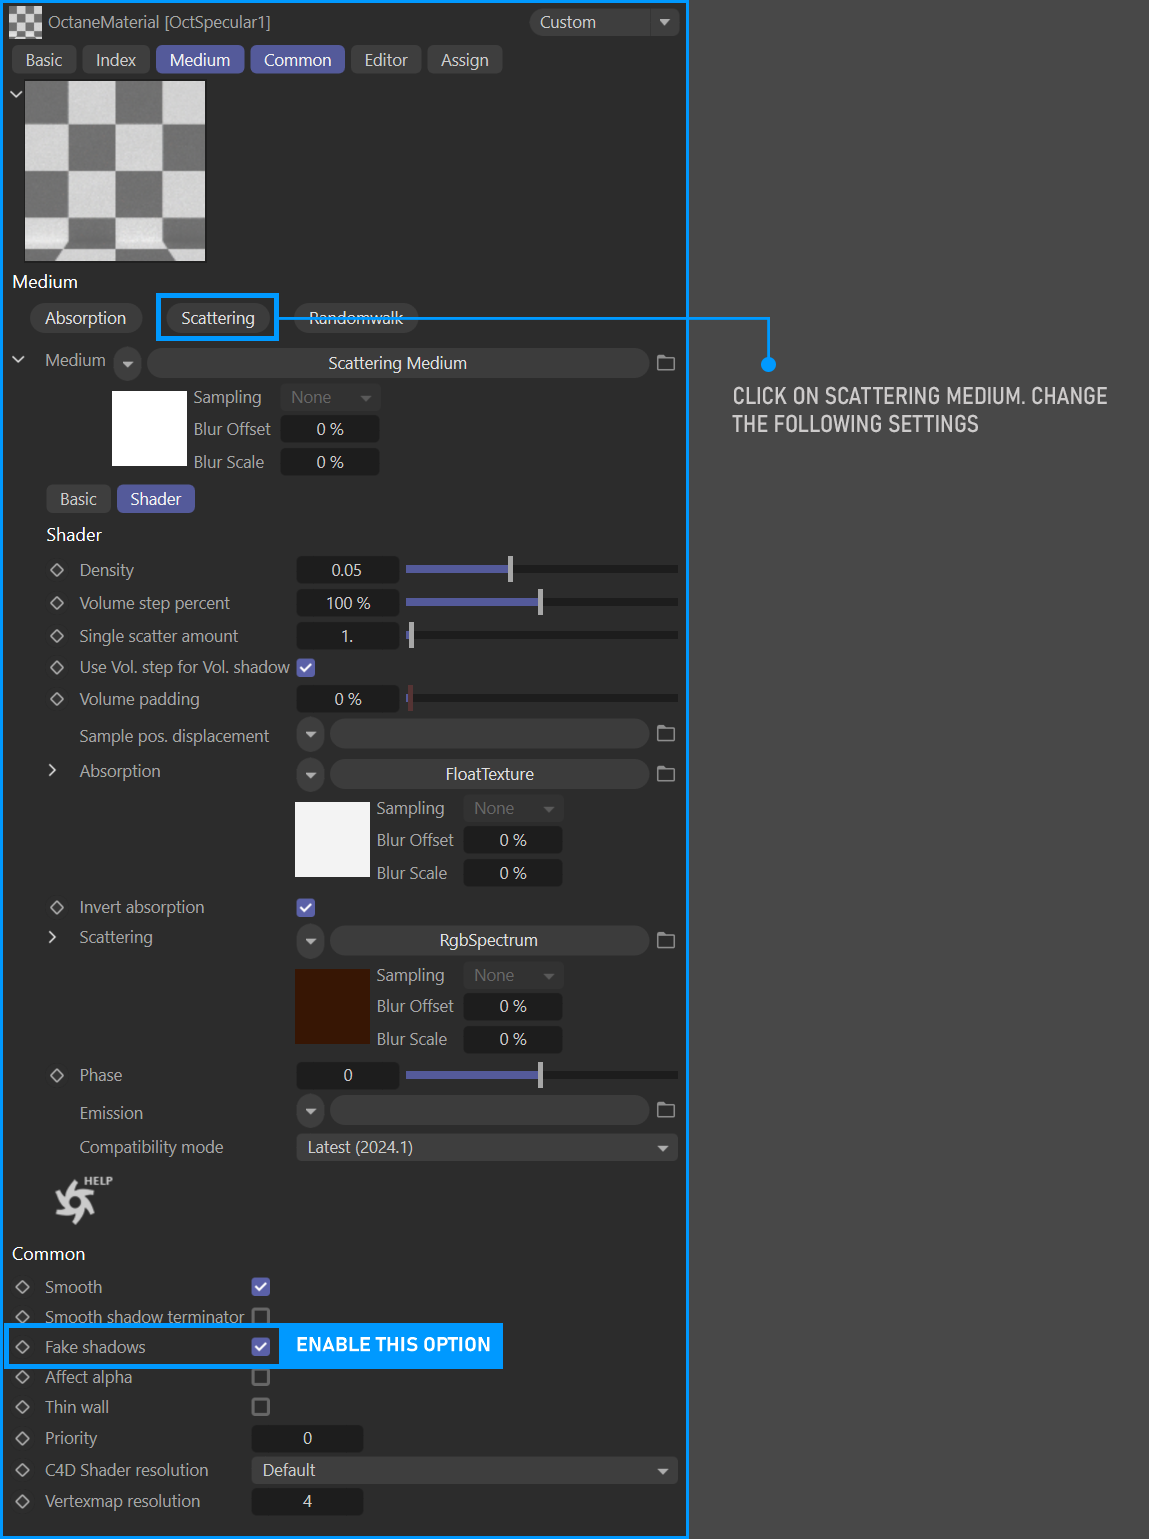Click folder icon beside RgbSpectrum
This screenshot has height=1539, width=1149.
pyautogui.click(x=666, y=940)
